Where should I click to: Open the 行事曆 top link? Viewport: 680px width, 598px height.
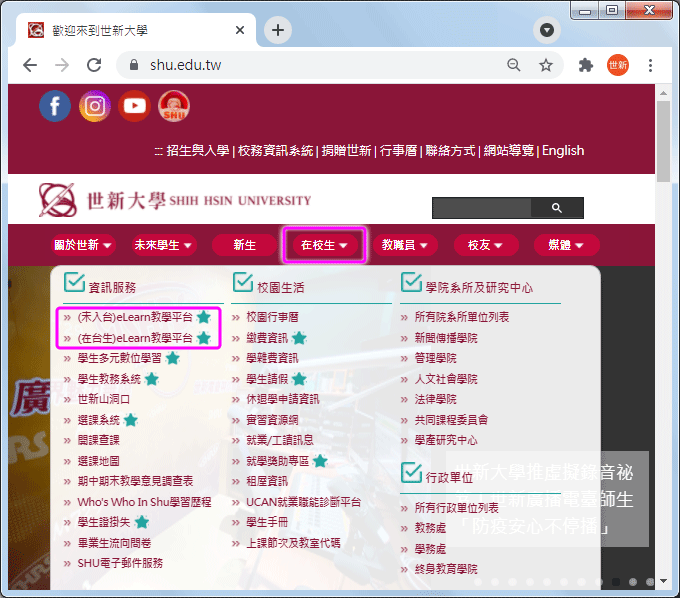pyautogui.click(x=398, y=150)
